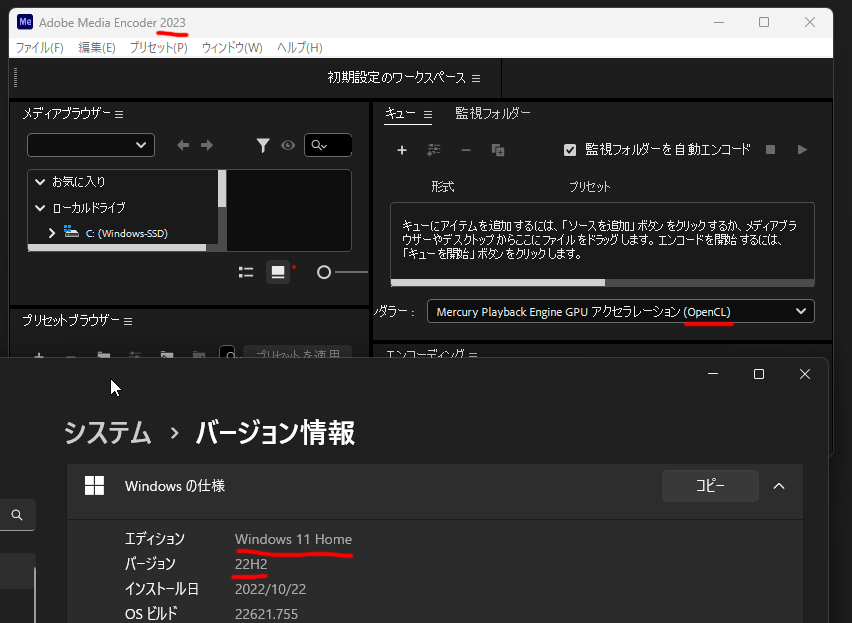Click the コピー button for Windows の仕様
The image size is (852, 623).
(x=710, y=486)
